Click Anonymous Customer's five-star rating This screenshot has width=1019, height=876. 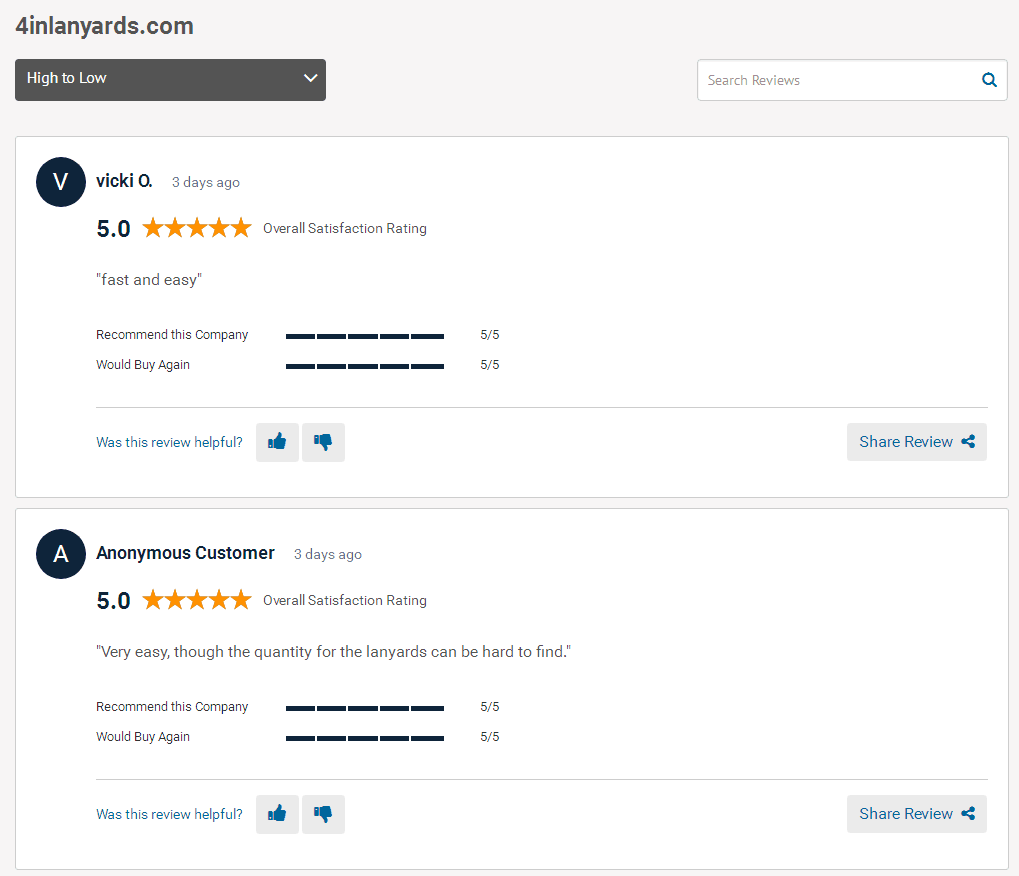(197, 600)
